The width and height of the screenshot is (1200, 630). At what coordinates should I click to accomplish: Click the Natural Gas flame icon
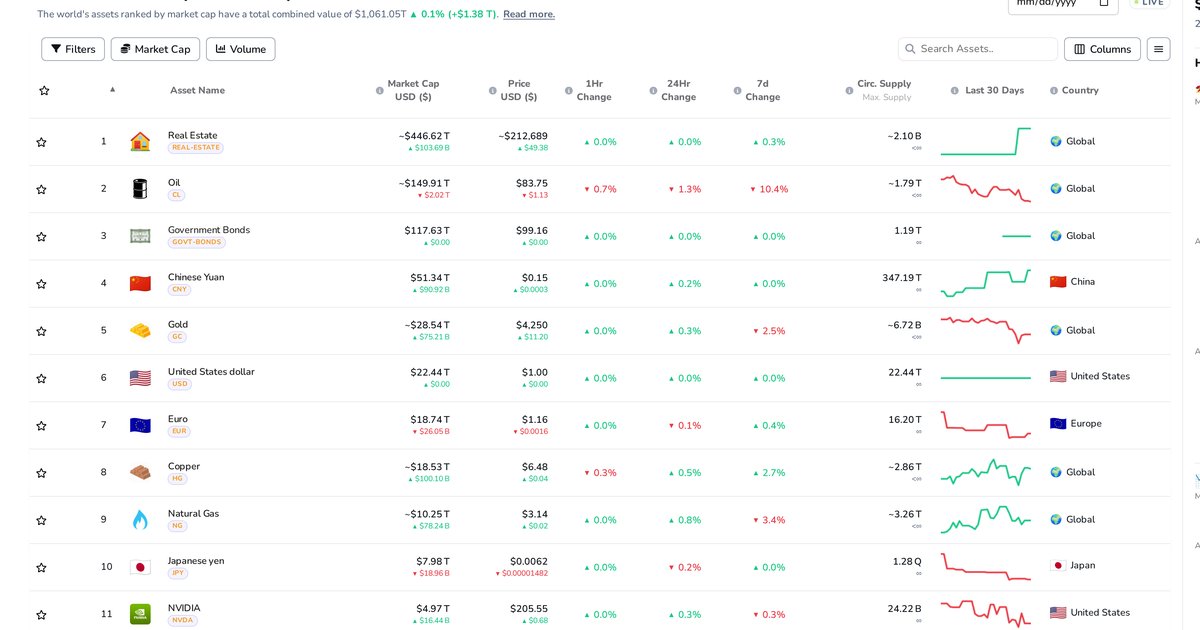[140, 520]
